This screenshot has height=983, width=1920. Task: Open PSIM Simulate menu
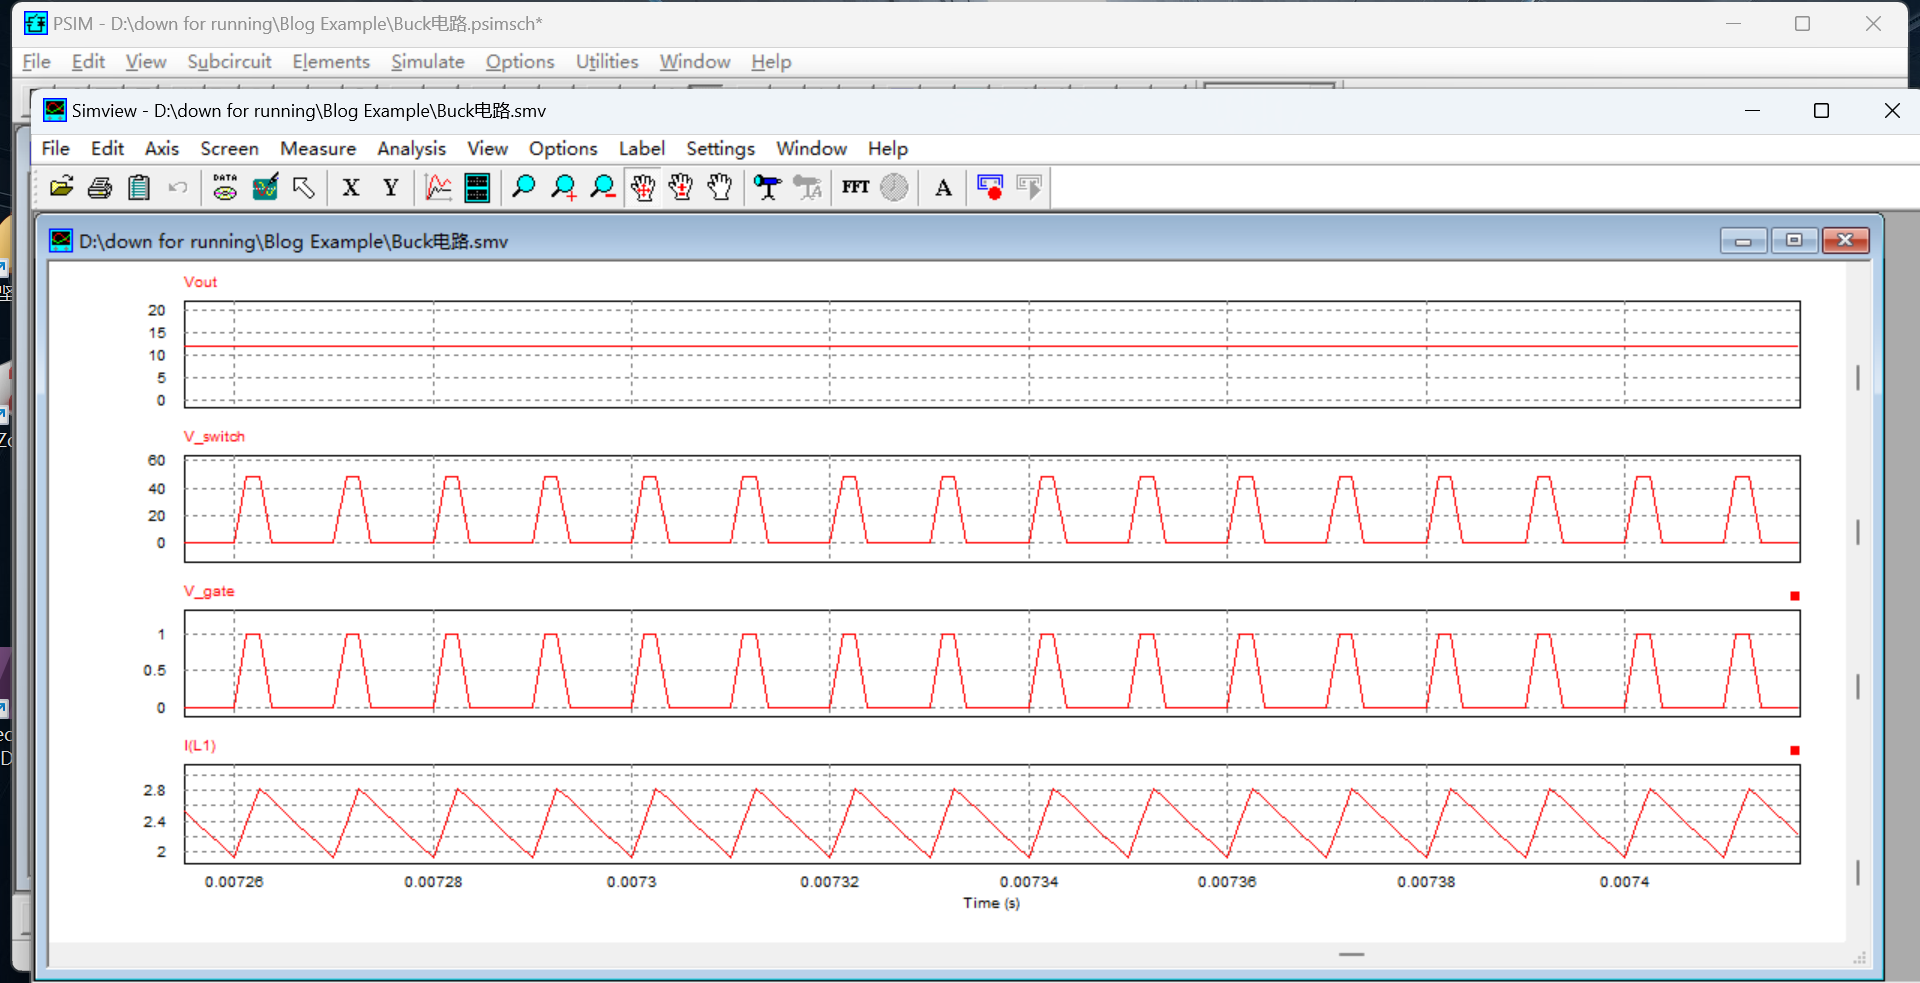point(427,61)
